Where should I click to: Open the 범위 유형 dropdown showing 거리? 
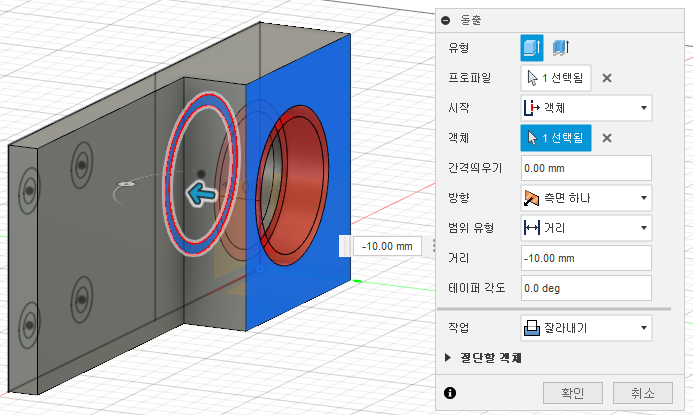586,228
